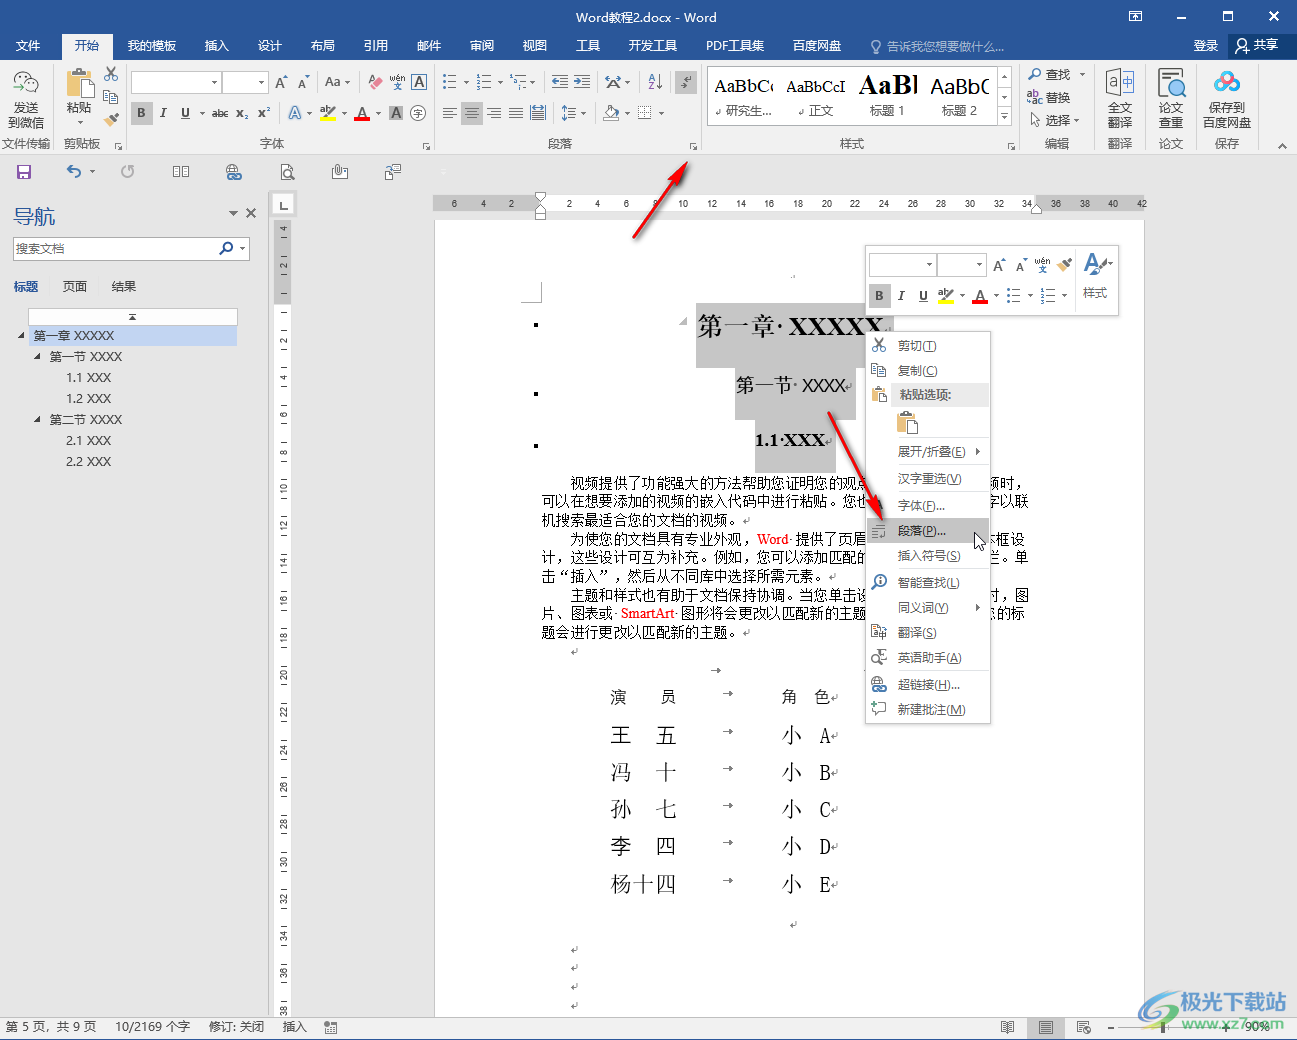Viewport: 1297px width, 1040px height.
Task: Click the Decrease Indent icon
Action: [x=560, y=82]
